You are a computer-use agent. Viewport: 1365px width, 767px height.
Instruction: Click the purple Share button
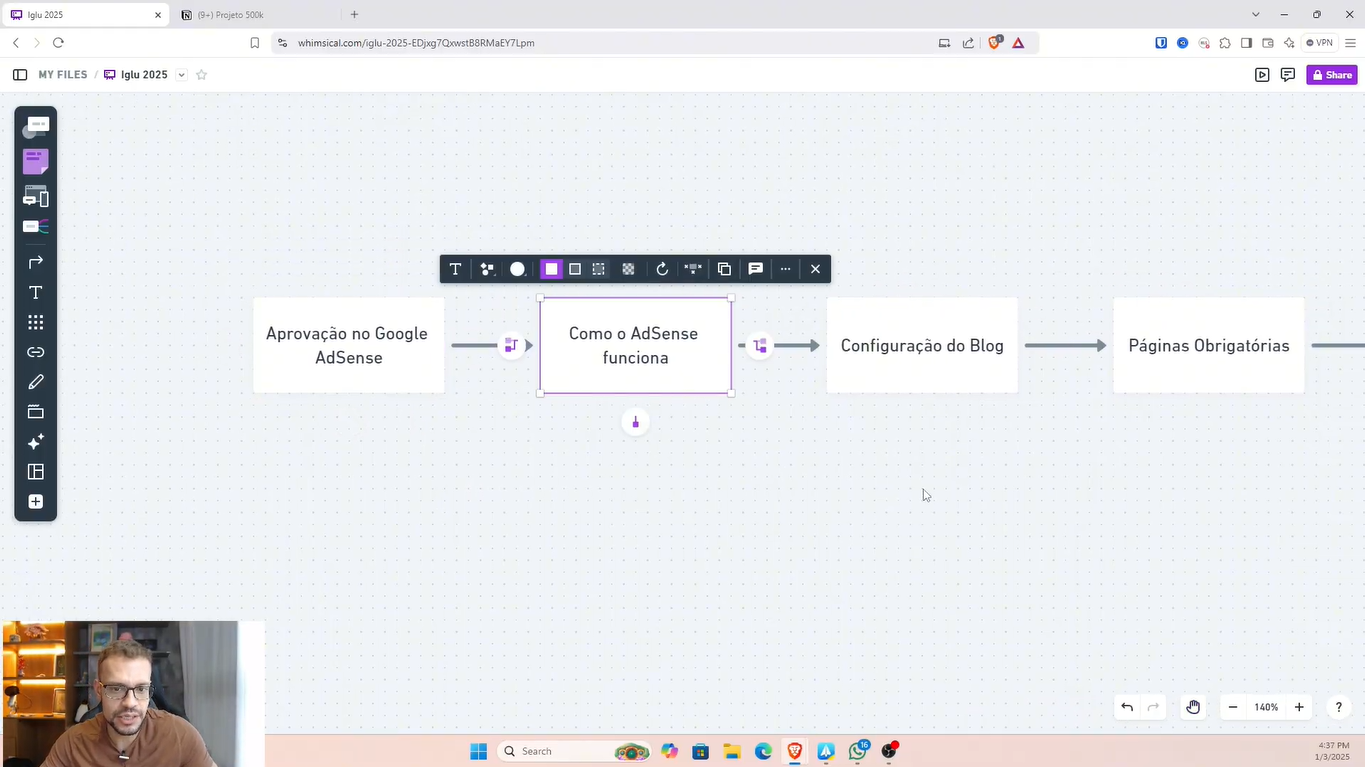click(1331, 75)
